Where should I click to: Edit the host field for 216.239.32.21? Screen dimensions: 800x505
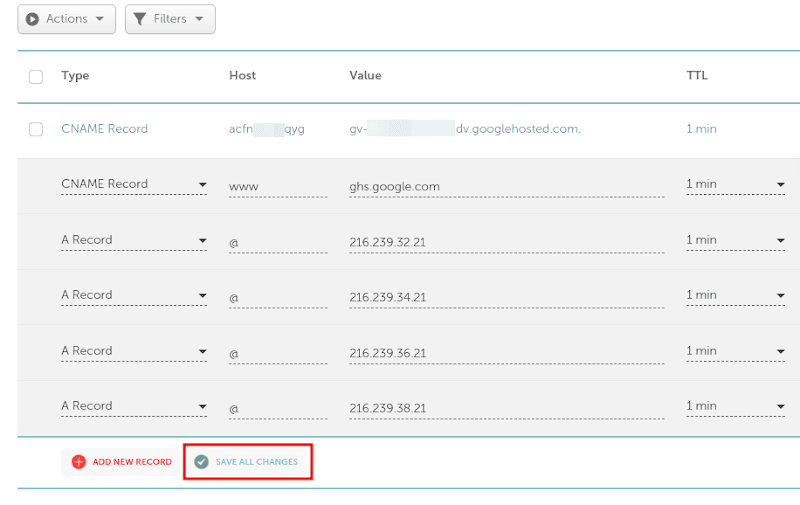[x=278, y=242]
